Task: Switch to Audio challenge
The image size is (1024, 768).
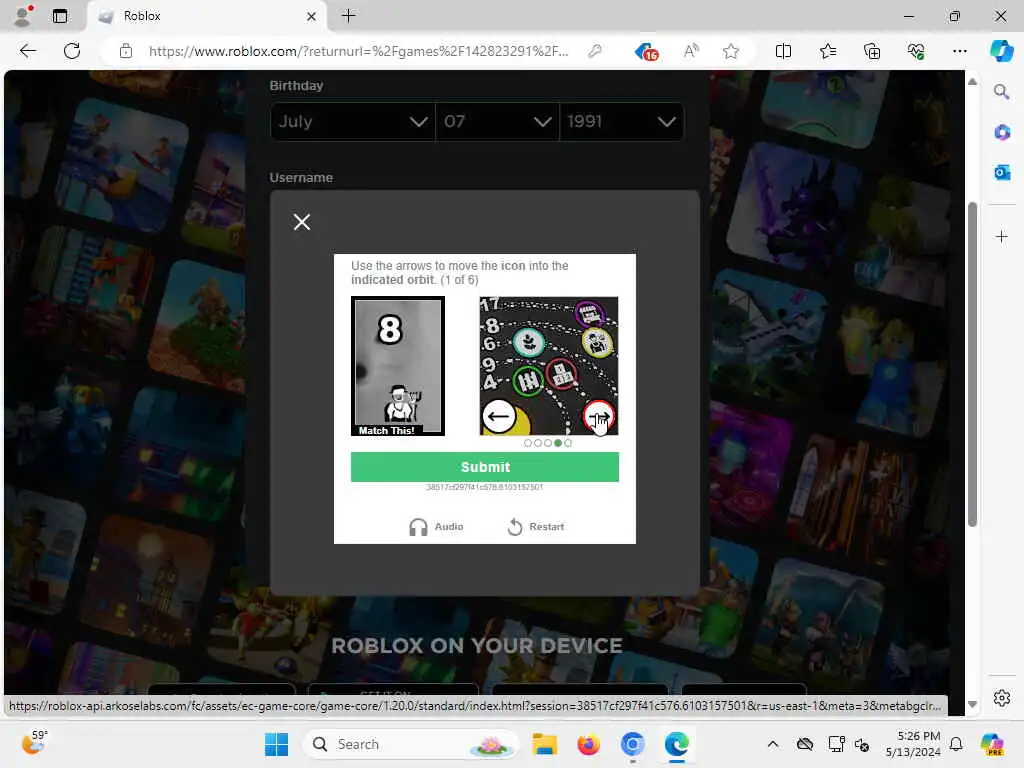Action: (436, 526)
